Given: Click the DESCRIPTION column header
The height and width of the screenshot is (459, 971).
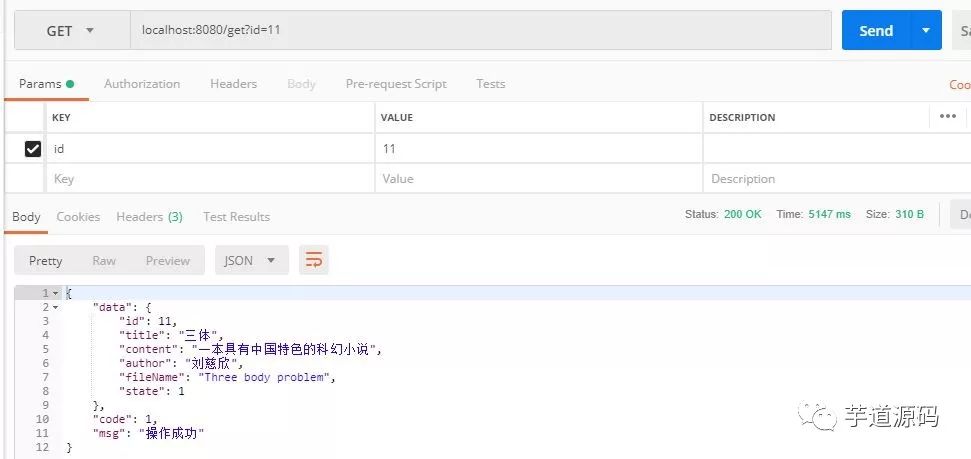Looking at the screenshot, I should (742, 117).
